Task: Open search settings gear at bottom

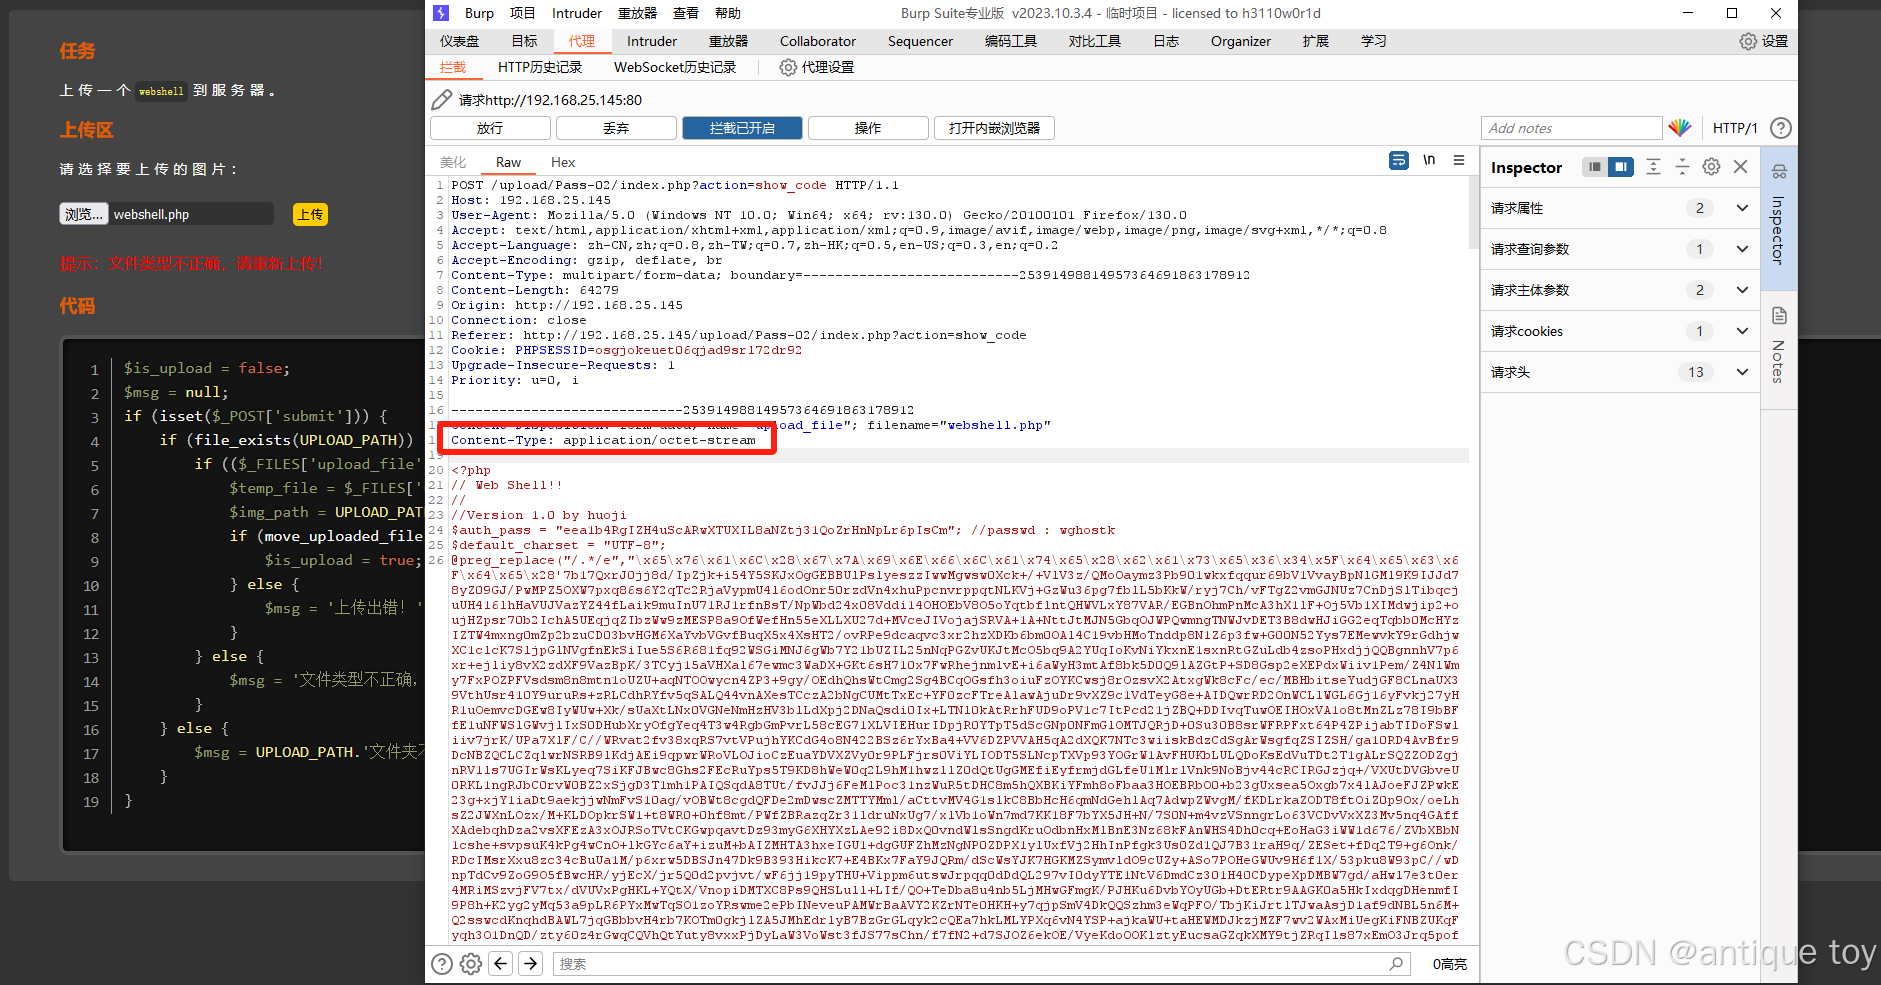Action: pos(471,964)
